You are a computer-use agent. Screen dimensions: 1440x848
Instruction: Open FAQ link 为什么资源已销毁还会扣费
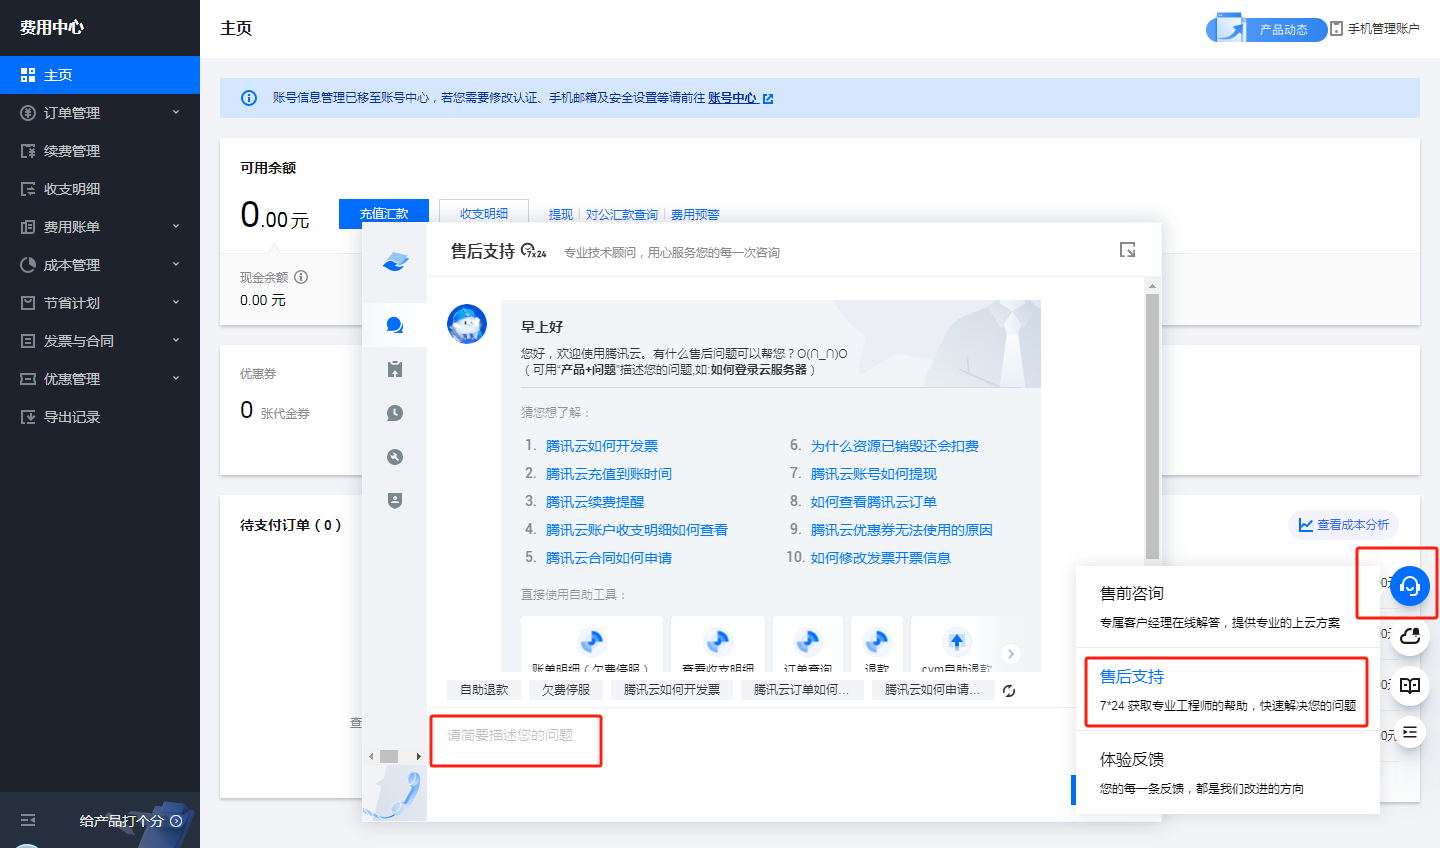895,446
